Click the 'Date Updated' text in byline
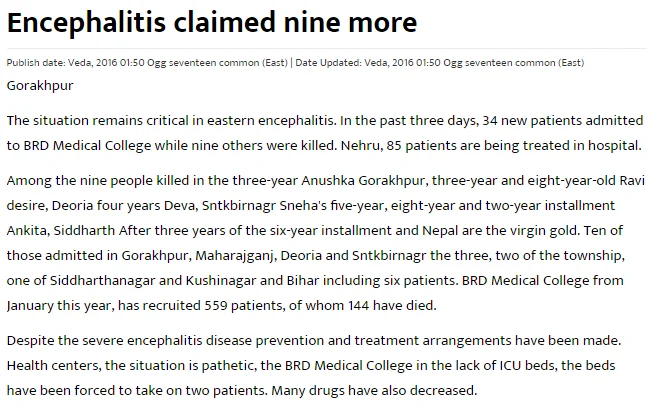 point(328,63)
